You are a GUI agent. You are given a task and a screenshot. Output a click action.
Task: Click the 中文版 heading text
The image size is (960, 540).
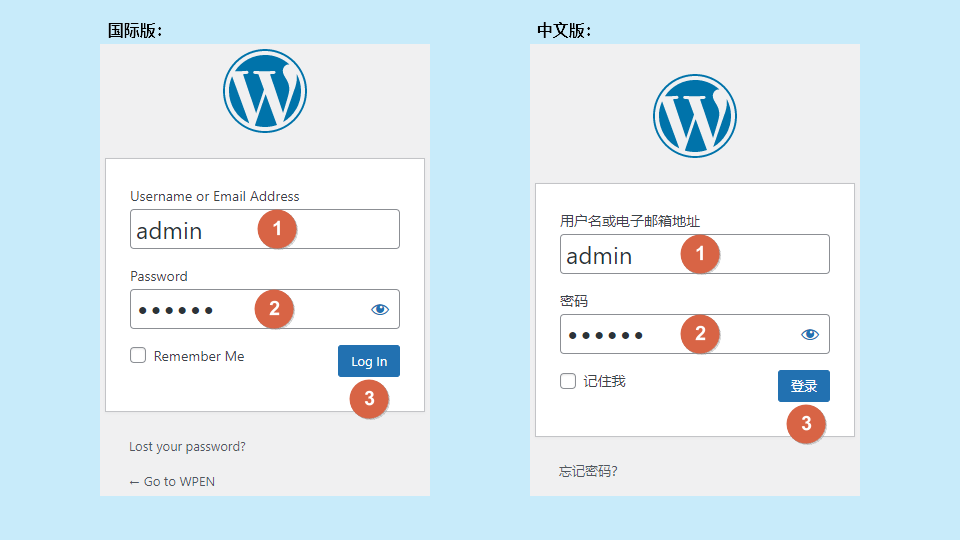564,31
